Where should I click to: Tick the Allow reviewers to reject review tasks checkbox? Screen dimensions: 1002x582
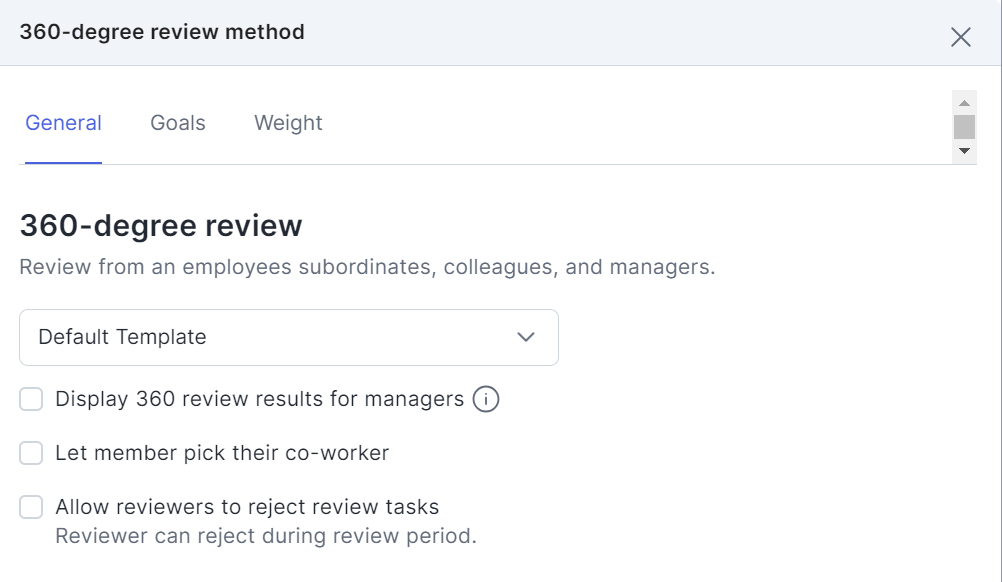[32, 507]
